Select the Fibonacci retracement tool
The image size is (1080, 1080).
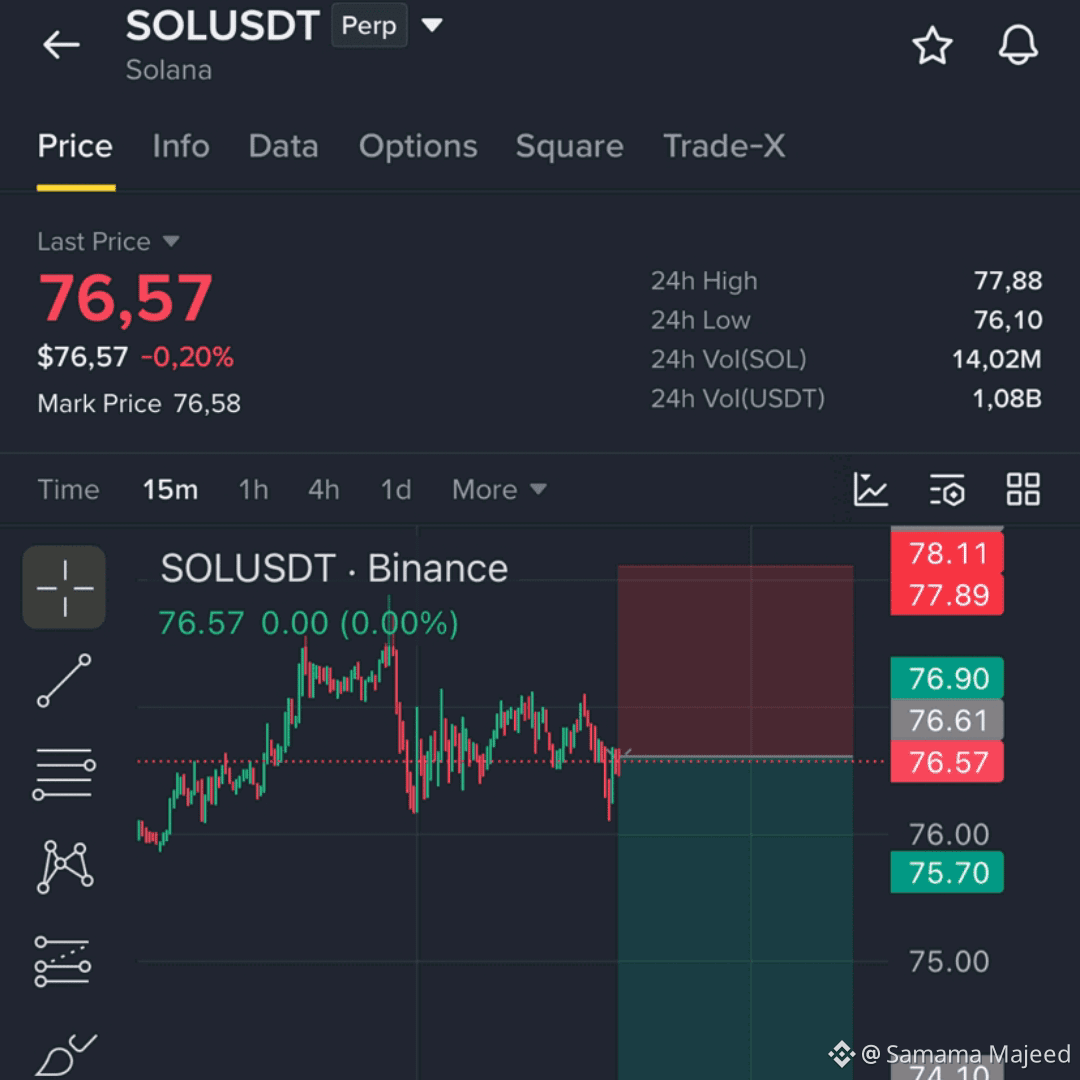(x=63, y=962)
